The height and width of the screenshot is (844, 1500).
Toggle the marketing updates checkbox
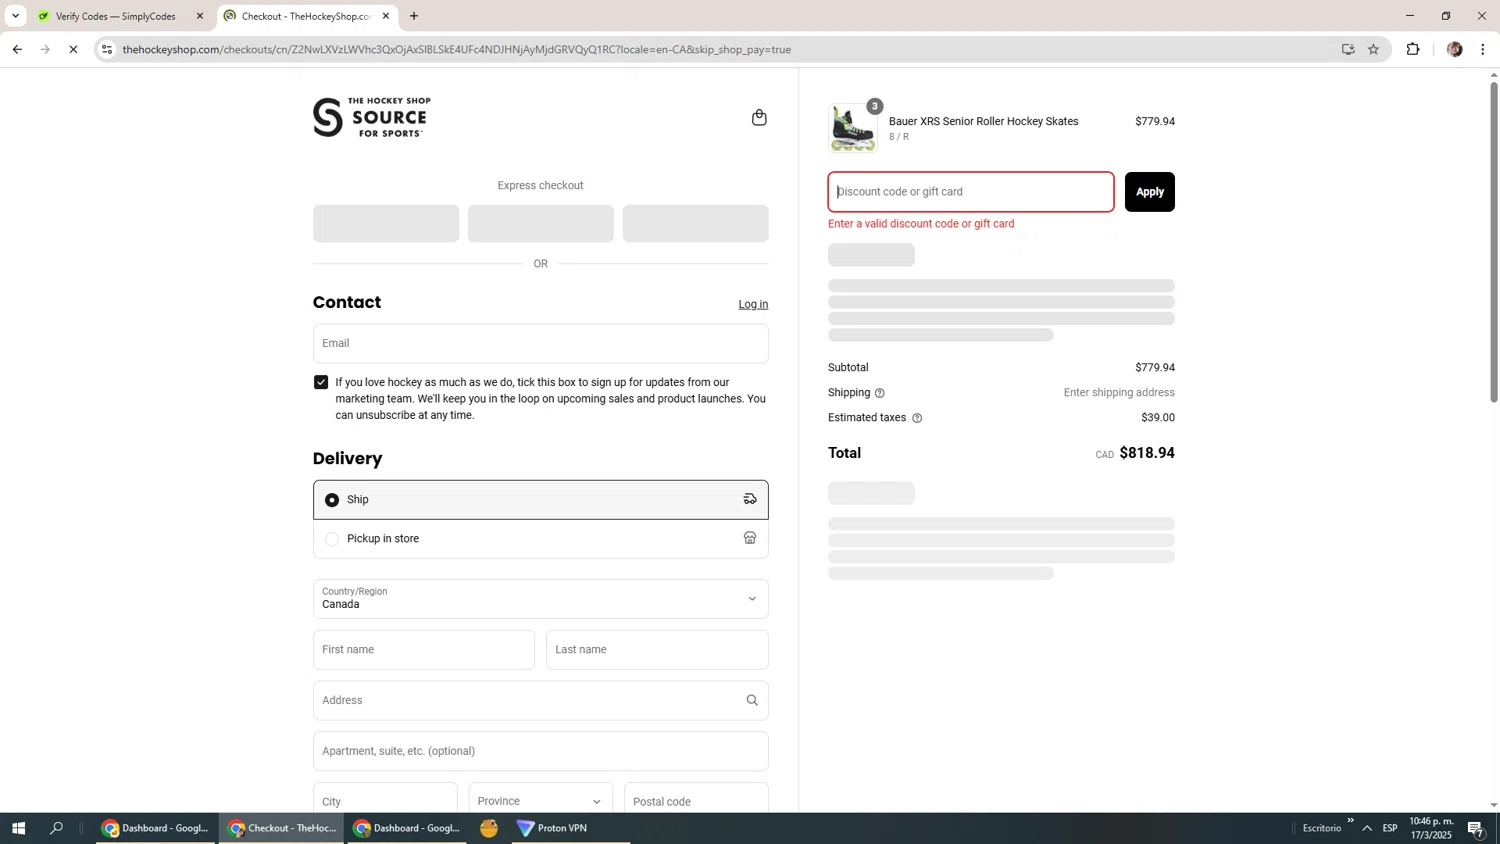pos(321,382)
